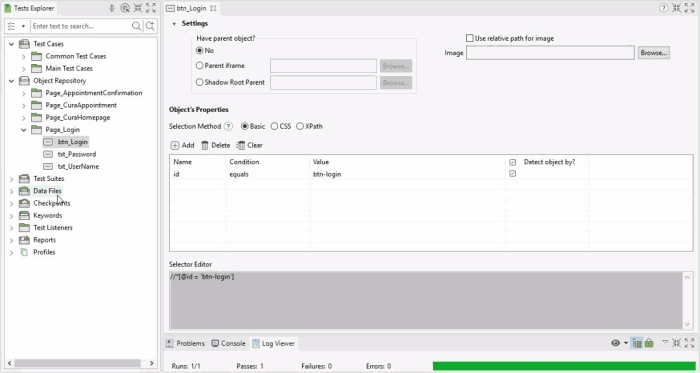Select Shadow Root Parent radio button
Screen dimensions: 700x373
coord(200,82)
